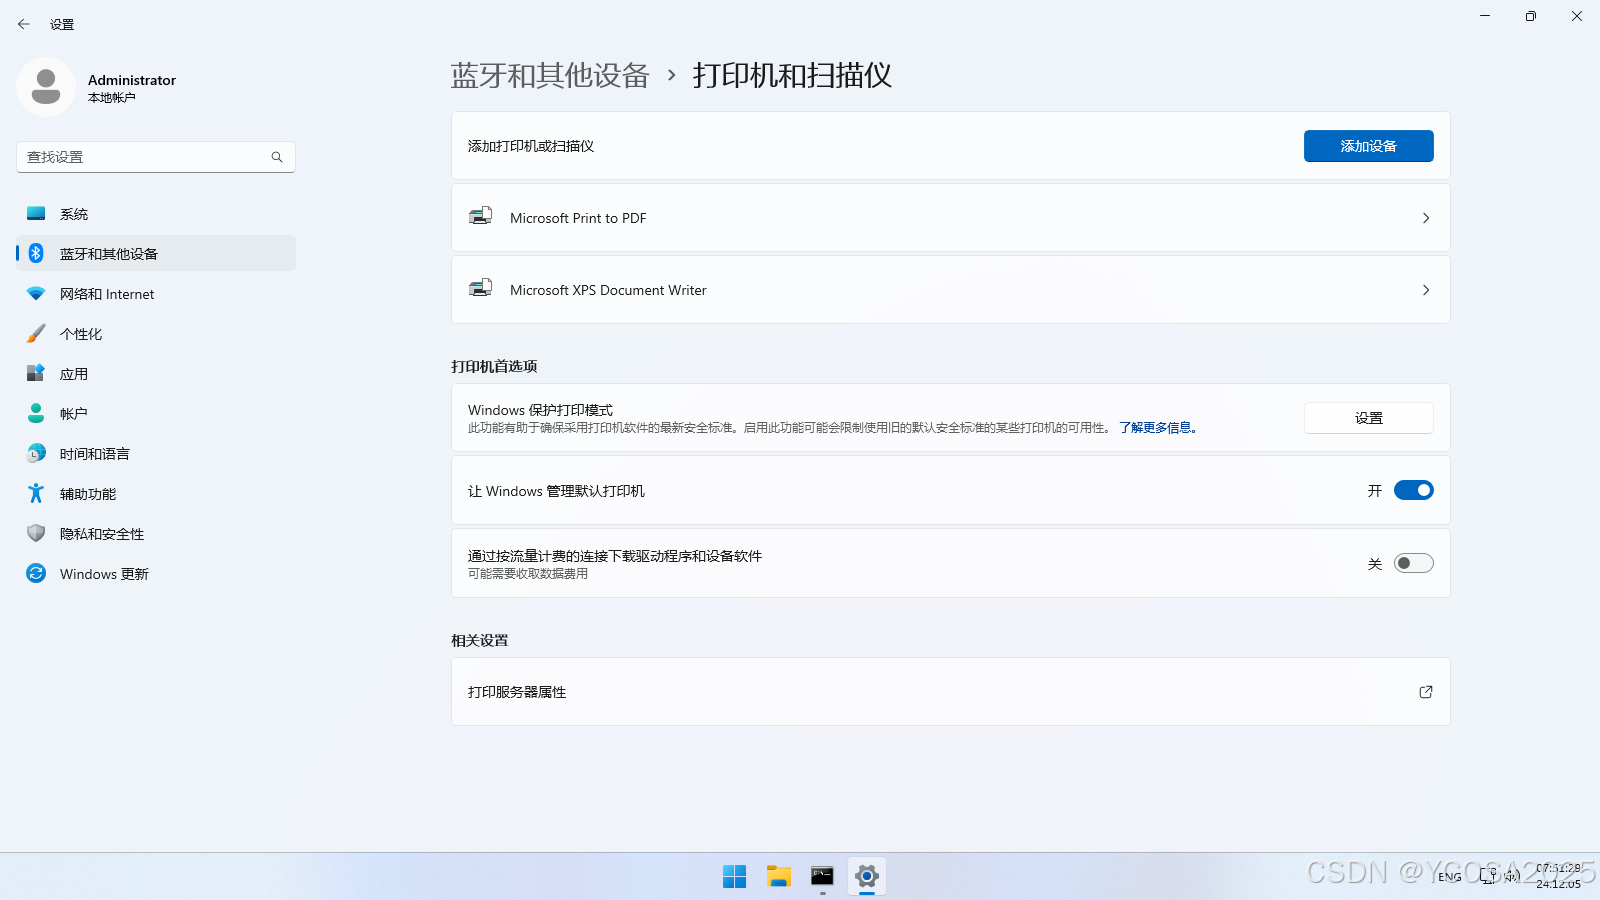Screen dimensions: 1600x900
Task: Open 打印服务器属性 row
Action: coord(950,692)
